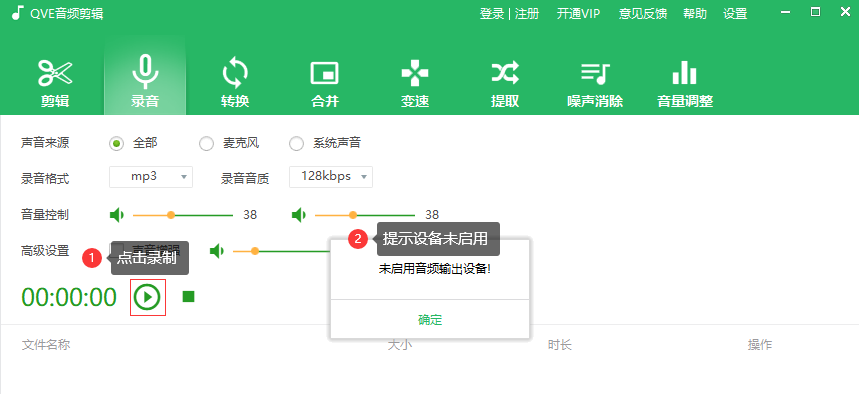Open the 音量调整 volume adjust tool

685,83
